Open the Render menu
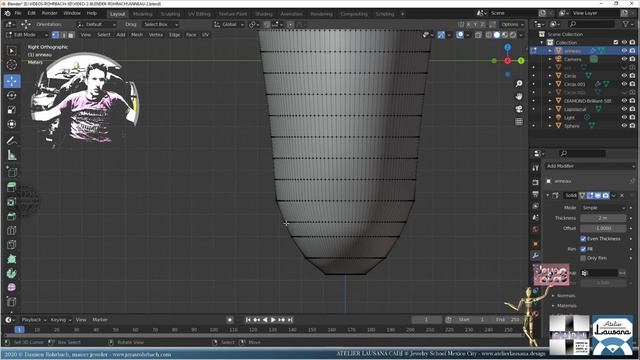 coord(50,13)
